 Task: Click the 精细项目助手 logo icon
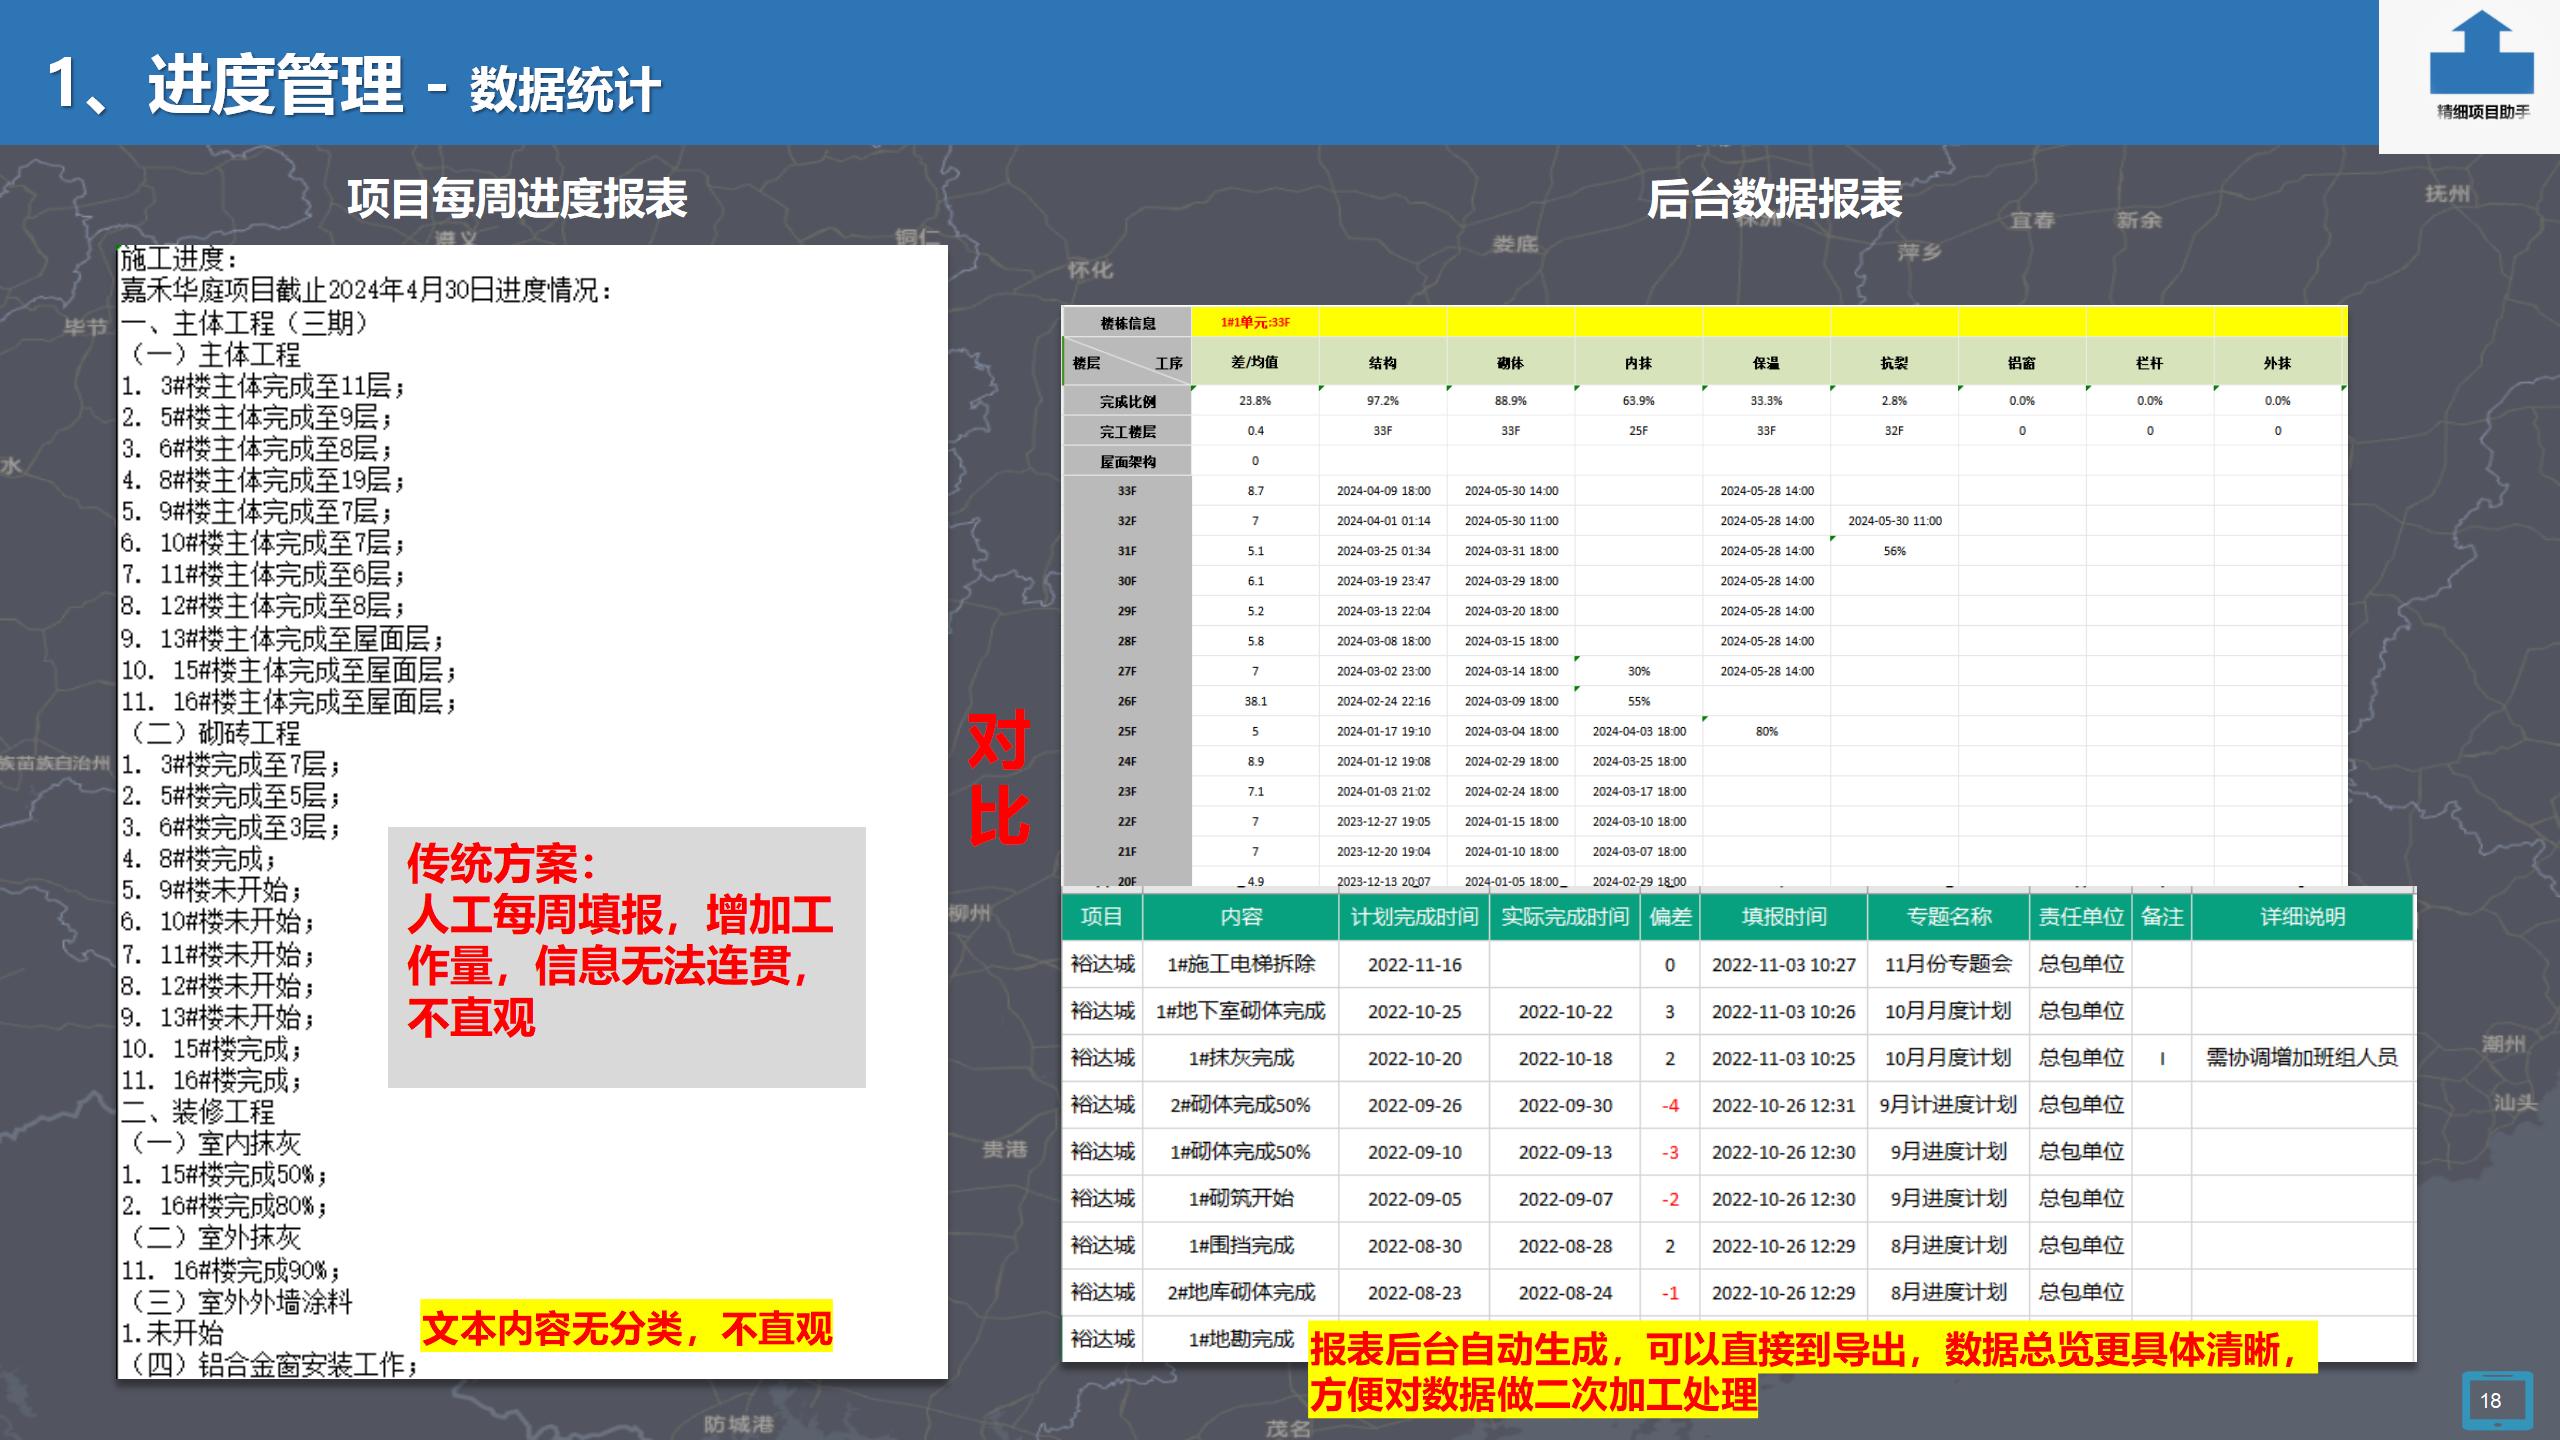pyautogui.click(x=2481, y=66)
